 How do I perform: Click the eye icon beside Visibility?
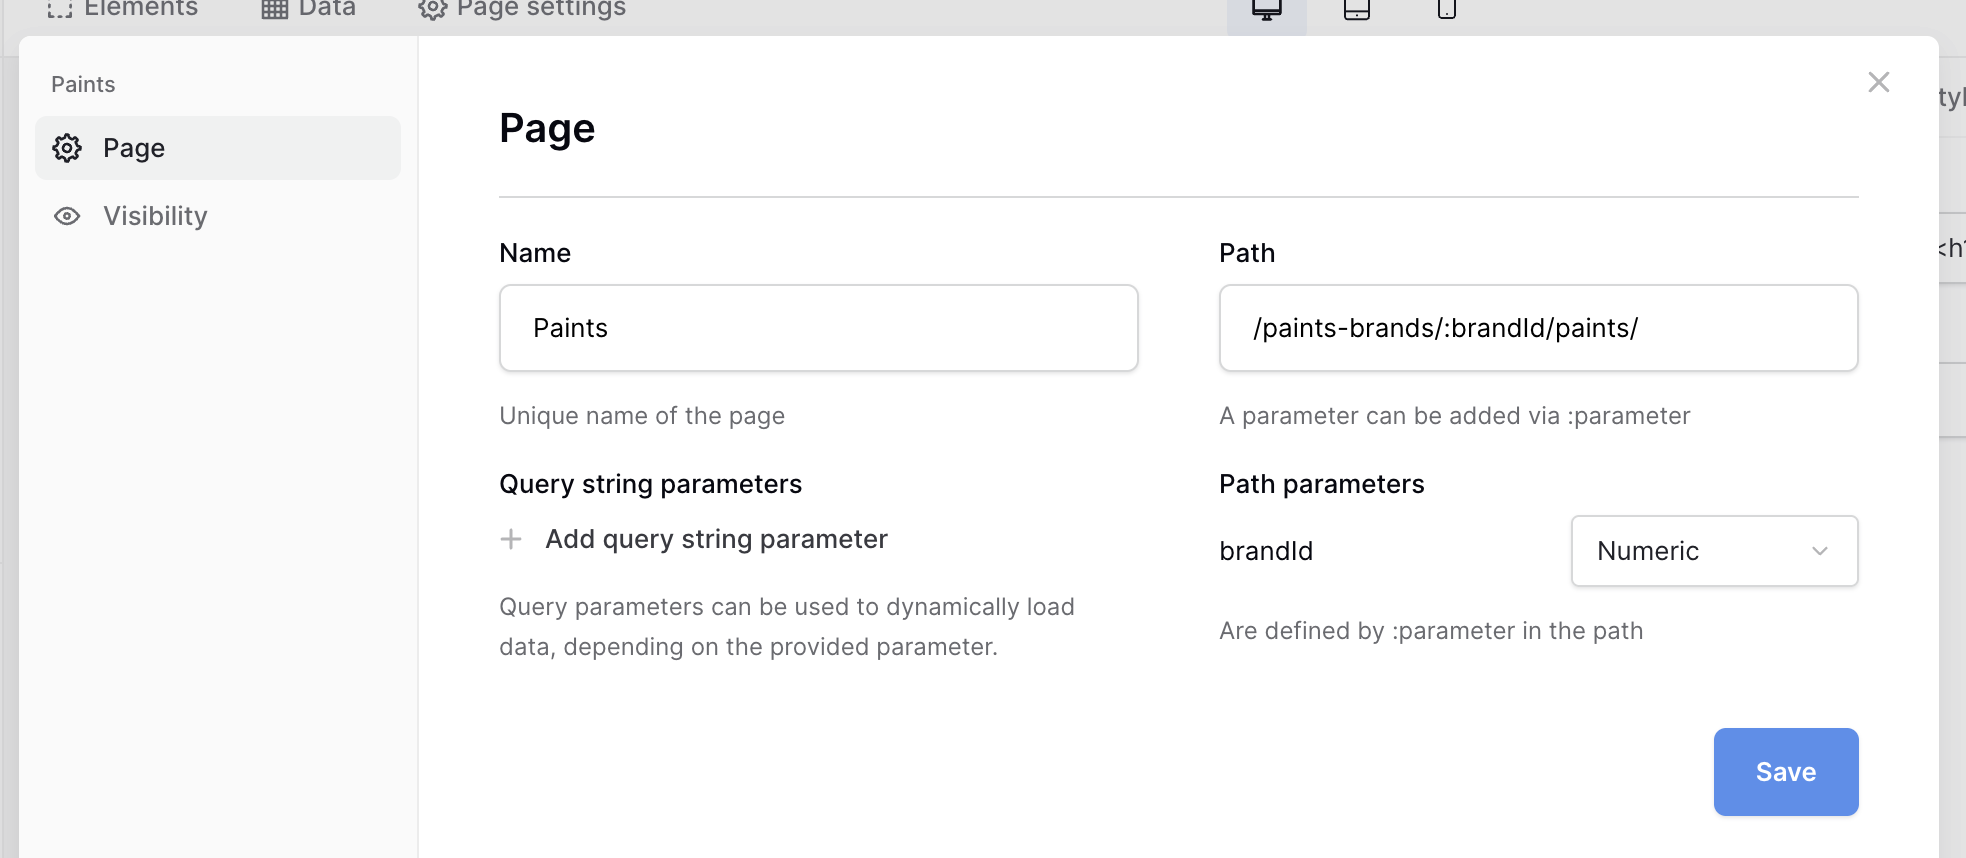click(67, 216)
